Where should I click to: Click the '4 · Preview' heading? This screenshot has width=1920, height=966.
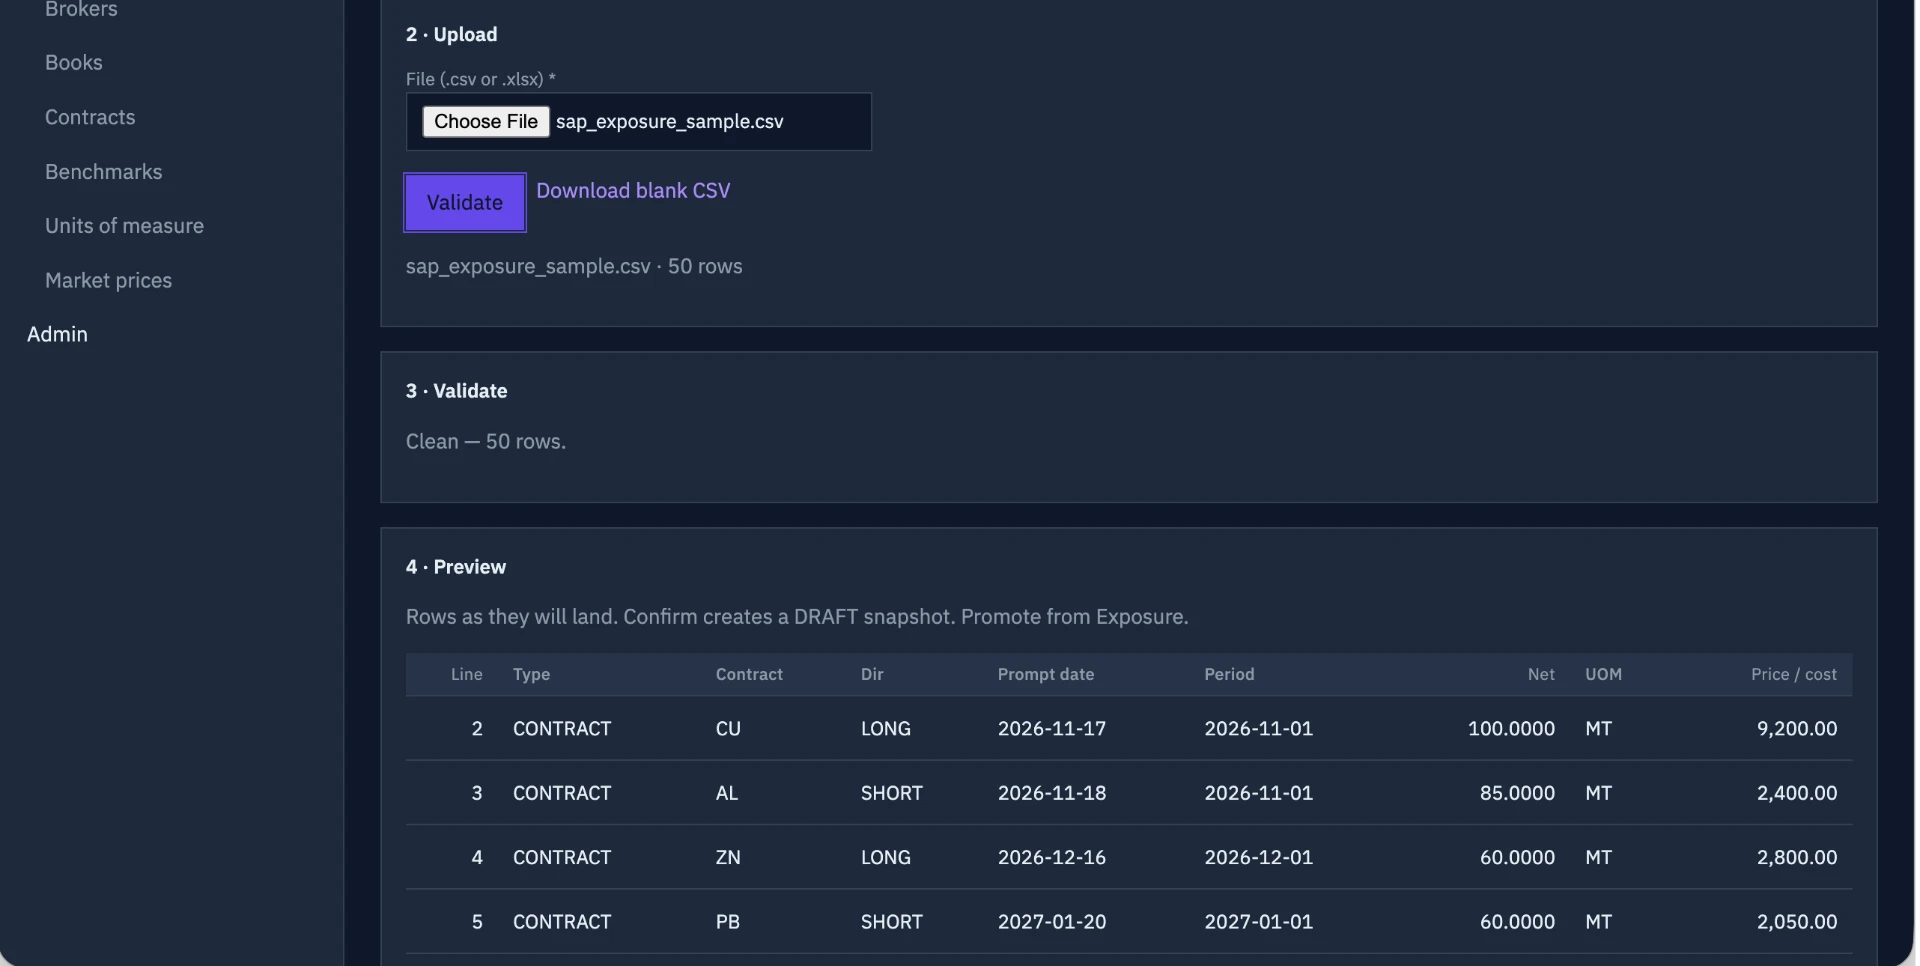(456, 567)
